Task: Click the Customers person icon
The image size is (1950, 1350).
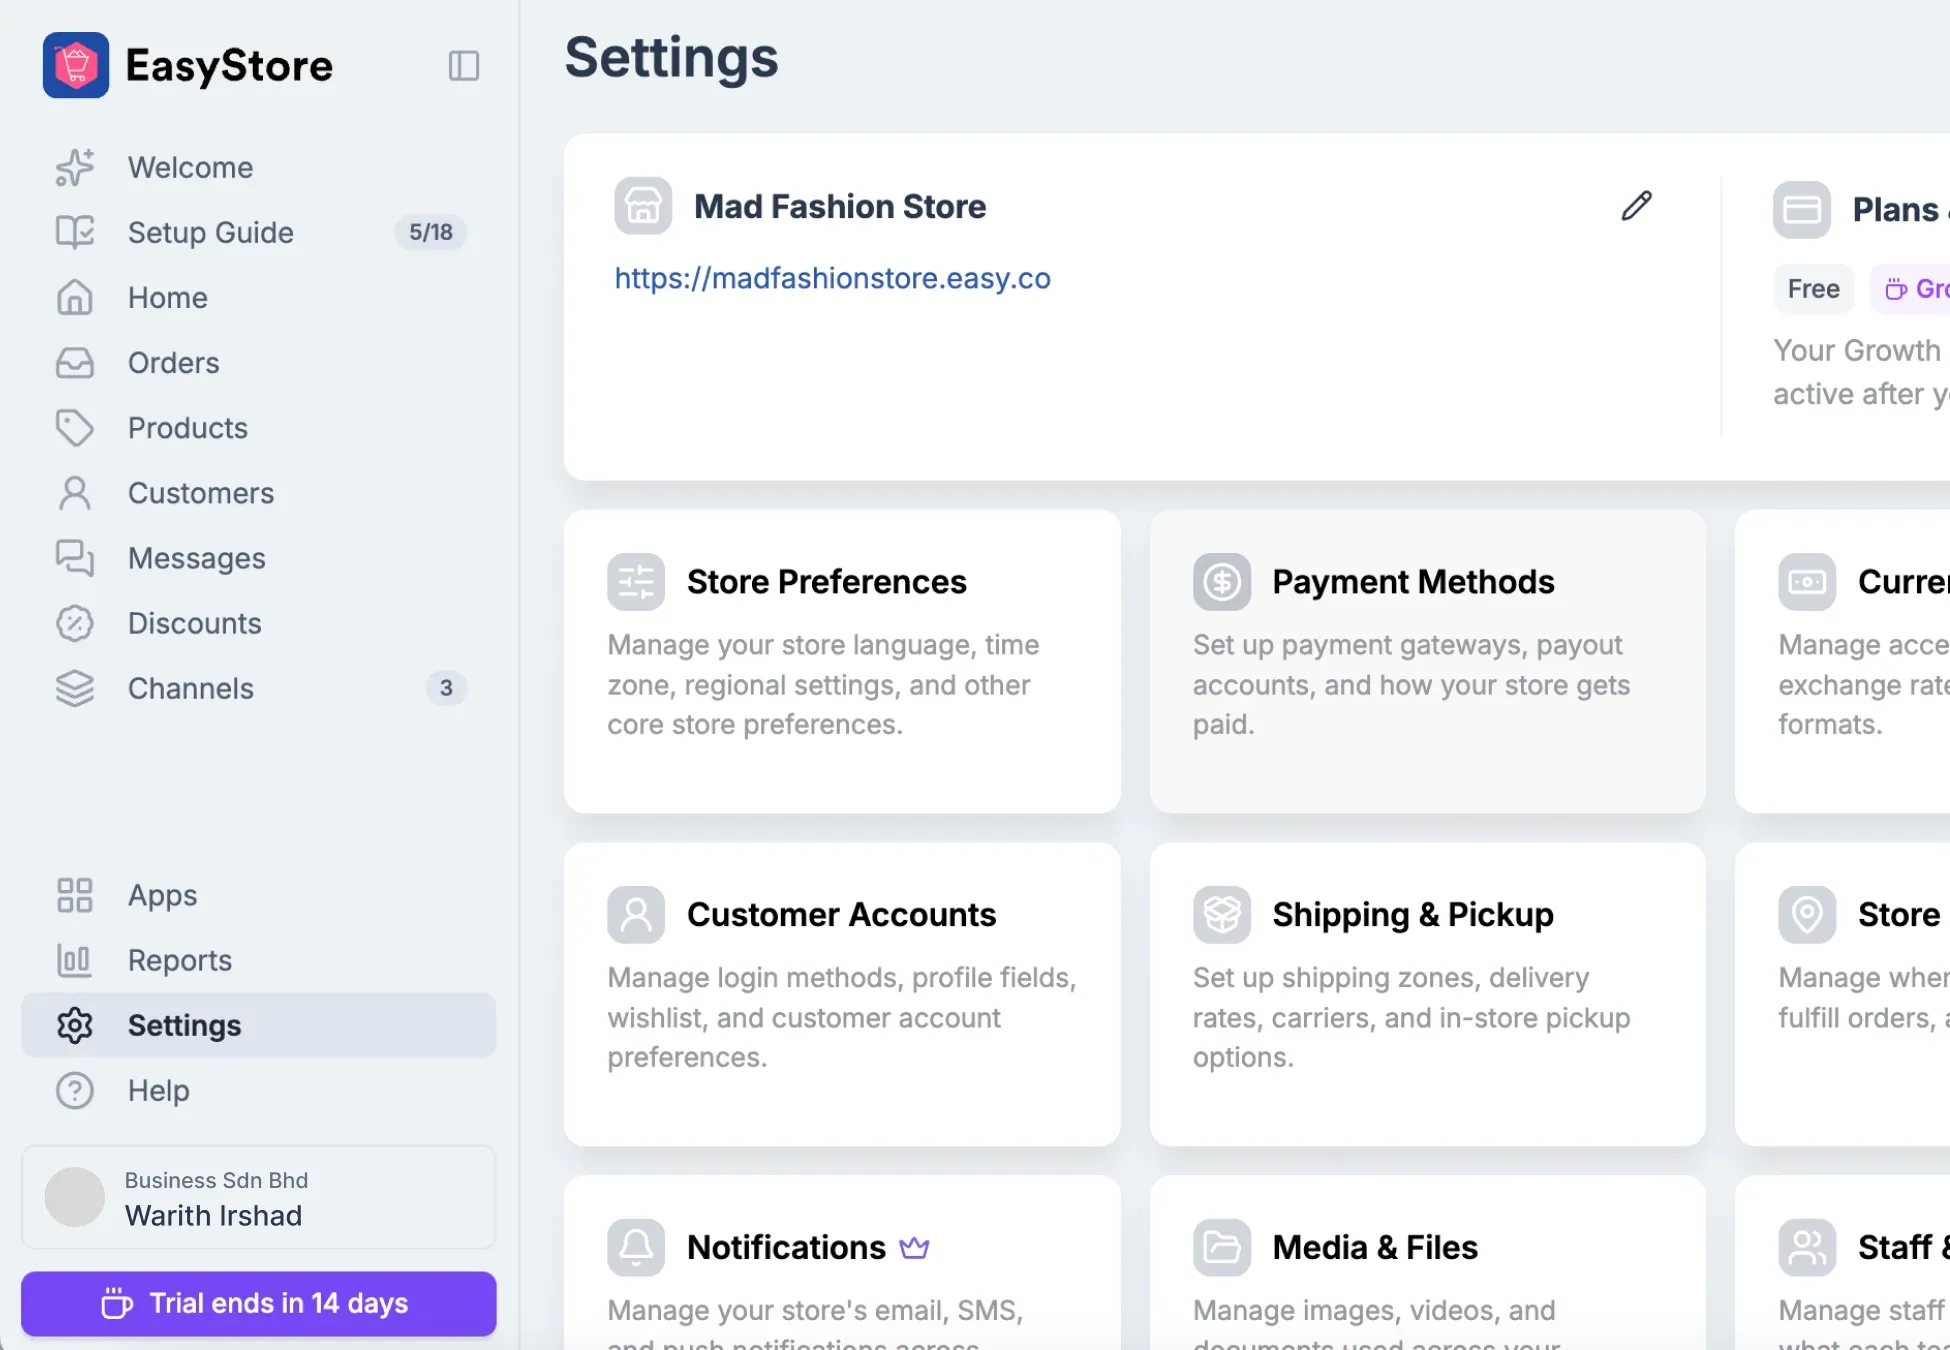Action: (x=75, y=492)
